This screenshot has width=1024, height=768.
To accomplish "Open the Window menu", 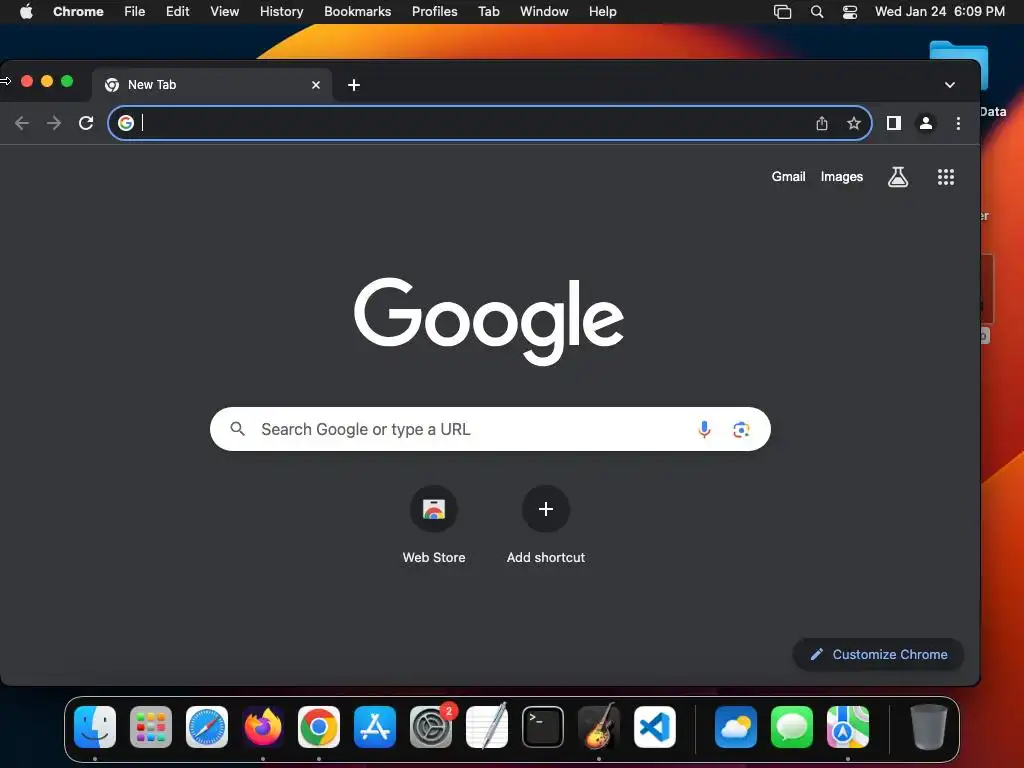I will pyautogui.click(x=544, y=11).
